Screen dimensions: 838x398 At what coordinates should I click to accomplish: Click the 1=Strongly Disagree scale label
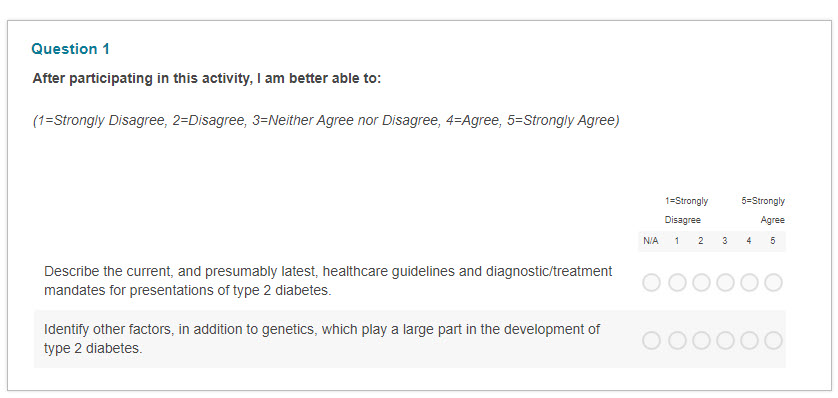coord(686,210)
